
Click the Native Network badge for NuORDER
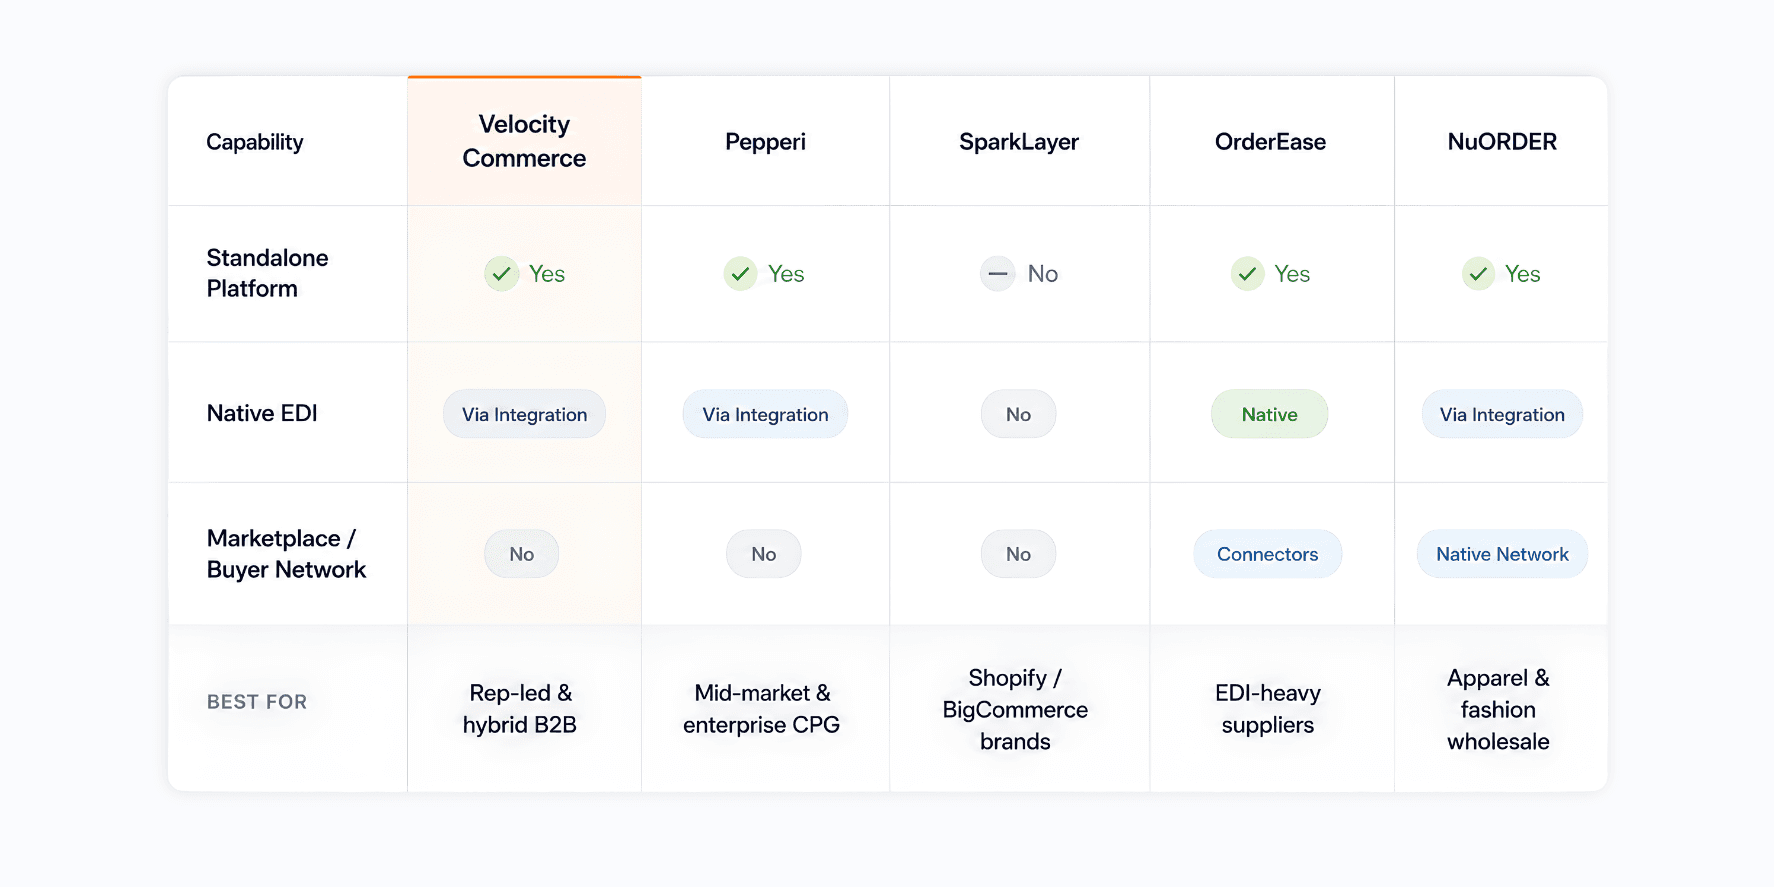tap(1502, 554)
